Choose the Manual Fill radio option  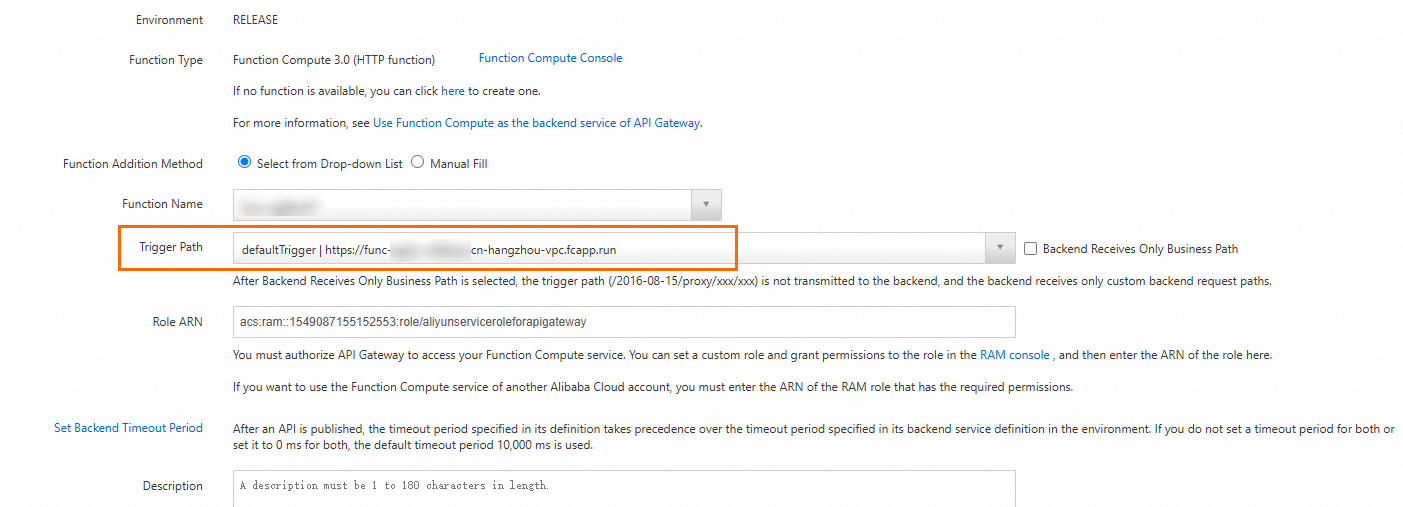pos(418,163)
